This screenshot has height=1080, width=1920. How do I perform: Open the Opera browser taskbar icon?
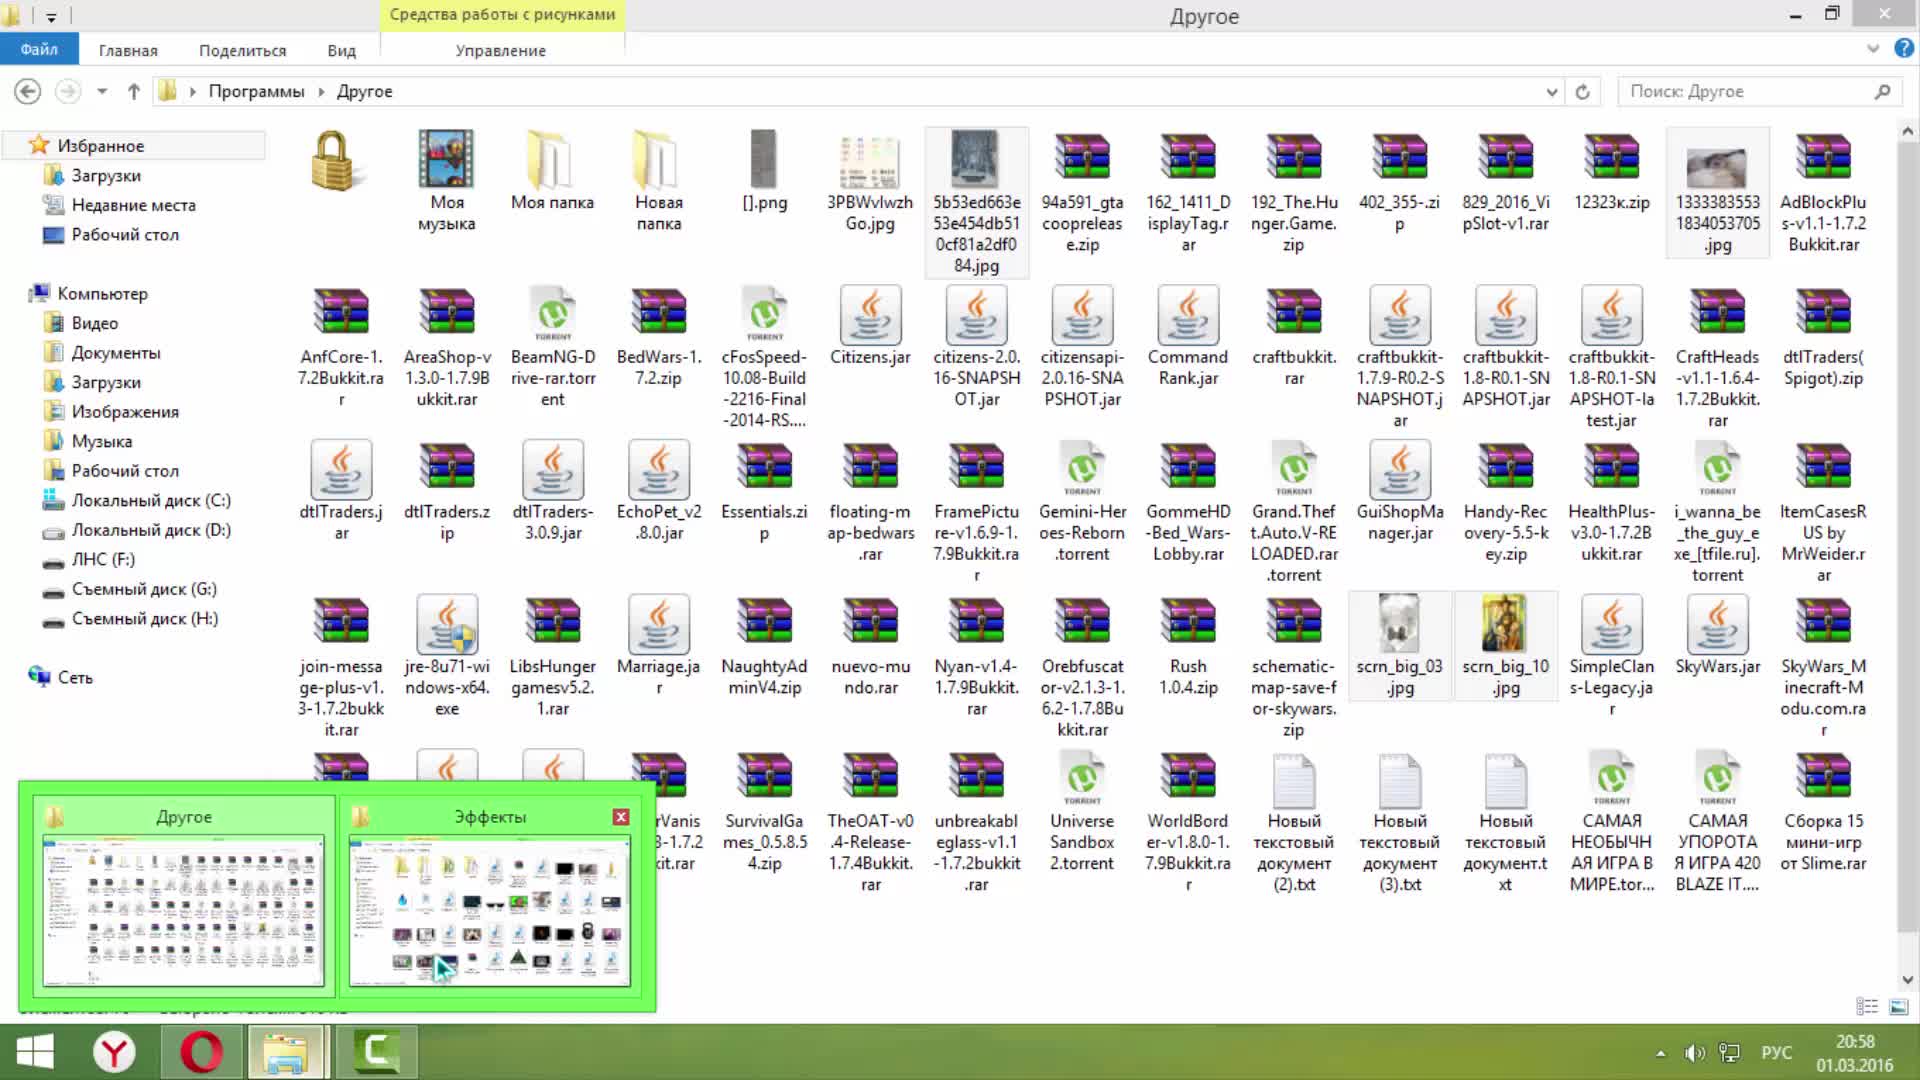(x=202, y=1052)
